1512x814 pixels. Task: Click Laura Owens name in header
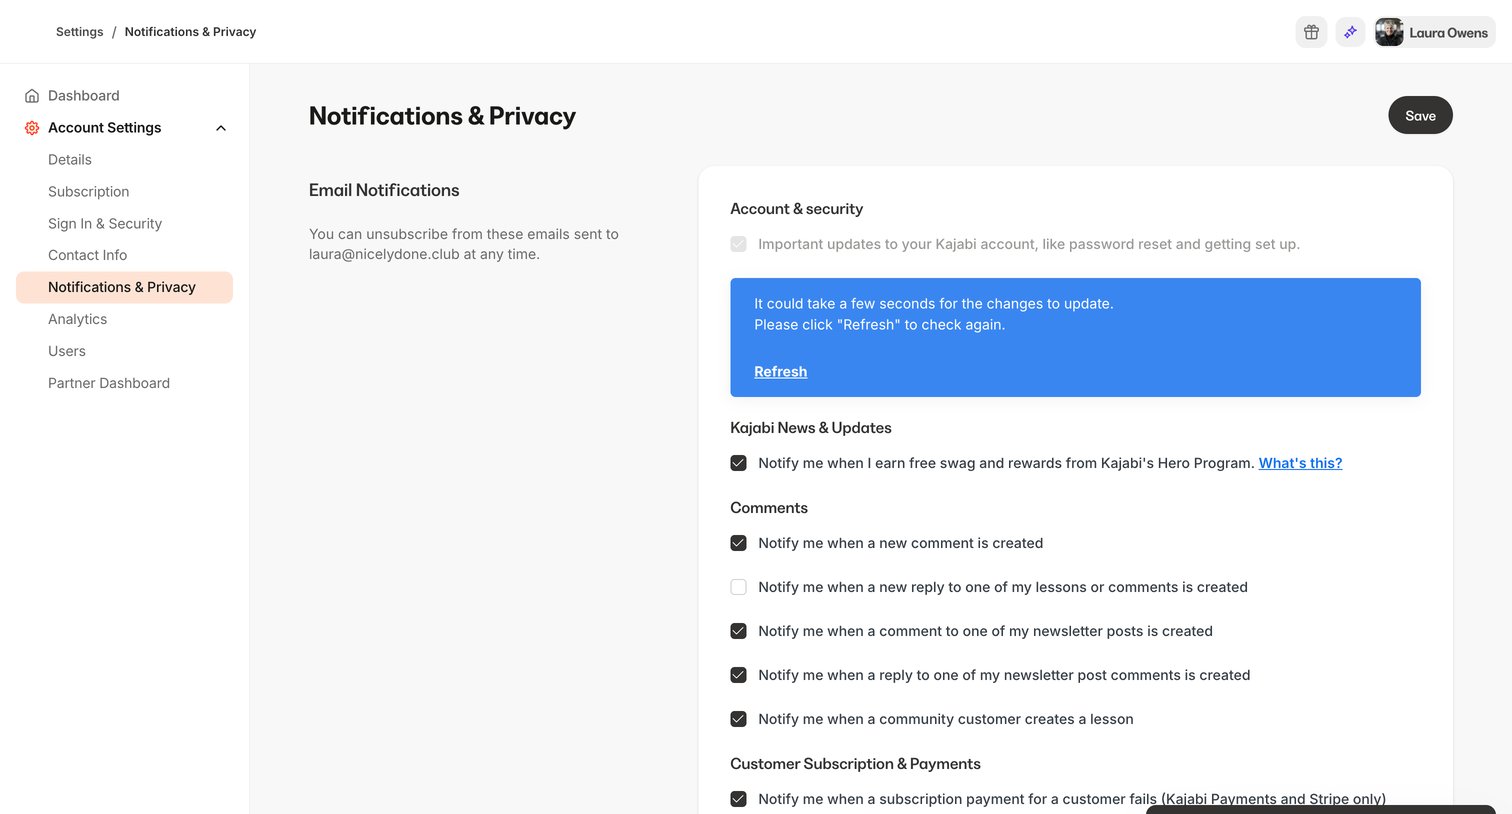1448,33
